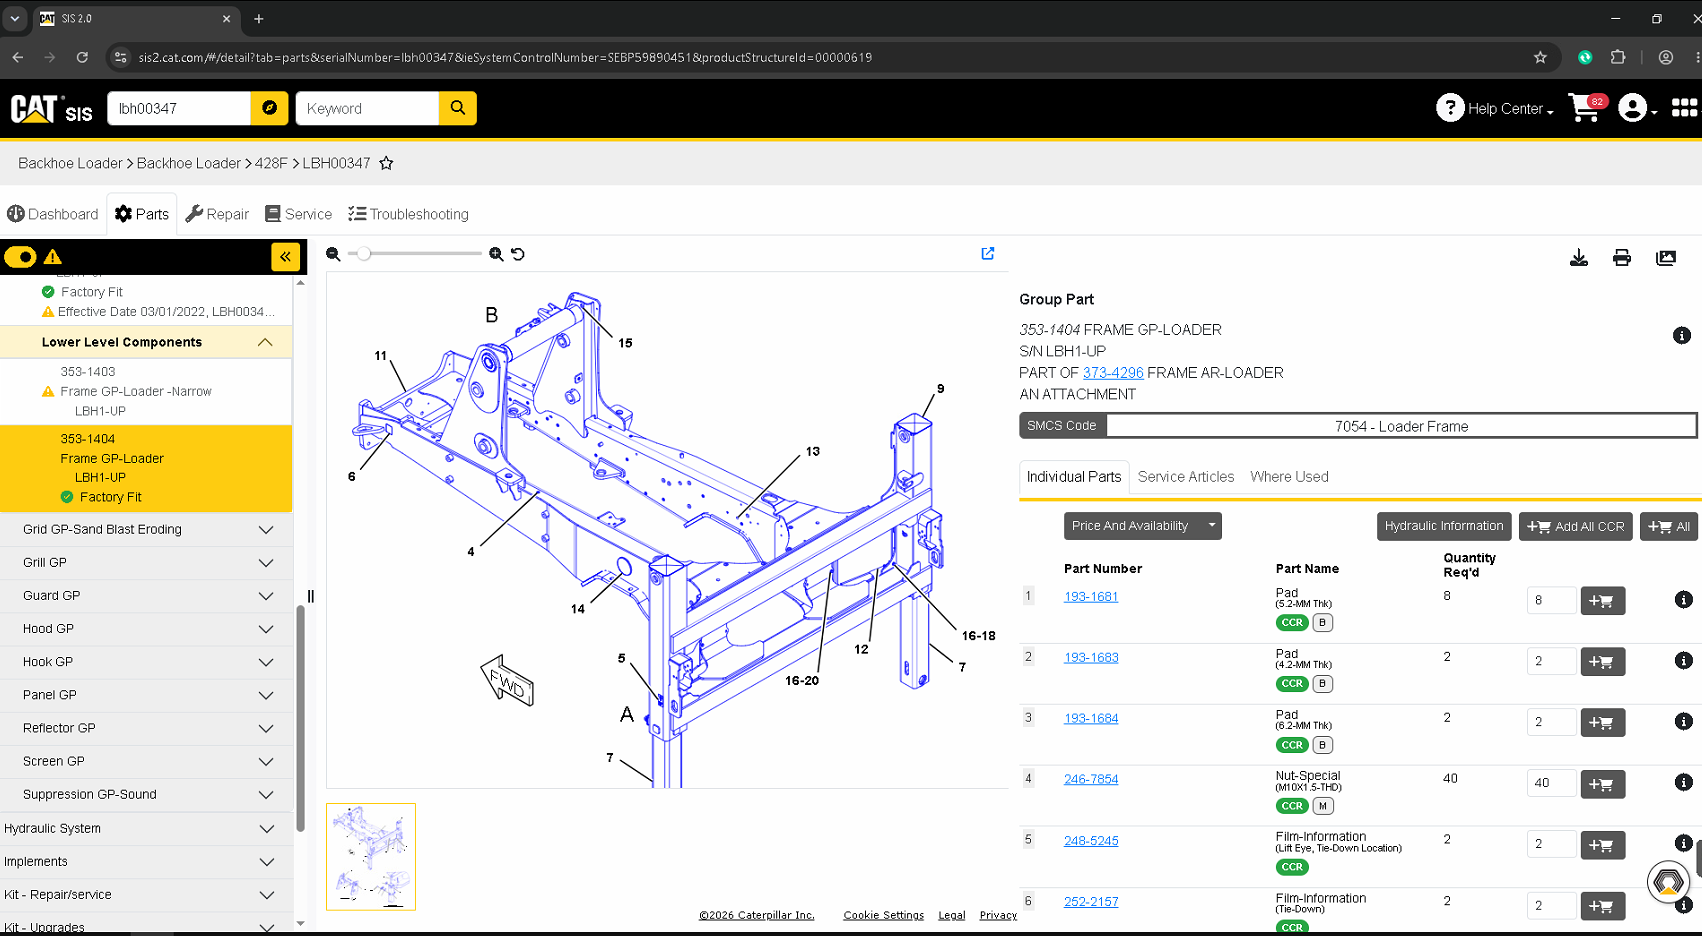
Task: Reload the browser page
Action: click(x=82, y=57)
